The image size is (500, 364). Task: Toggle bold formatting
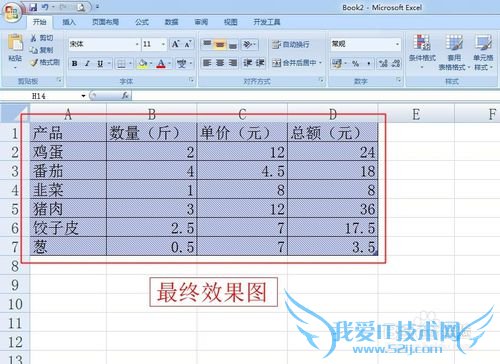[x=75, y=63]
